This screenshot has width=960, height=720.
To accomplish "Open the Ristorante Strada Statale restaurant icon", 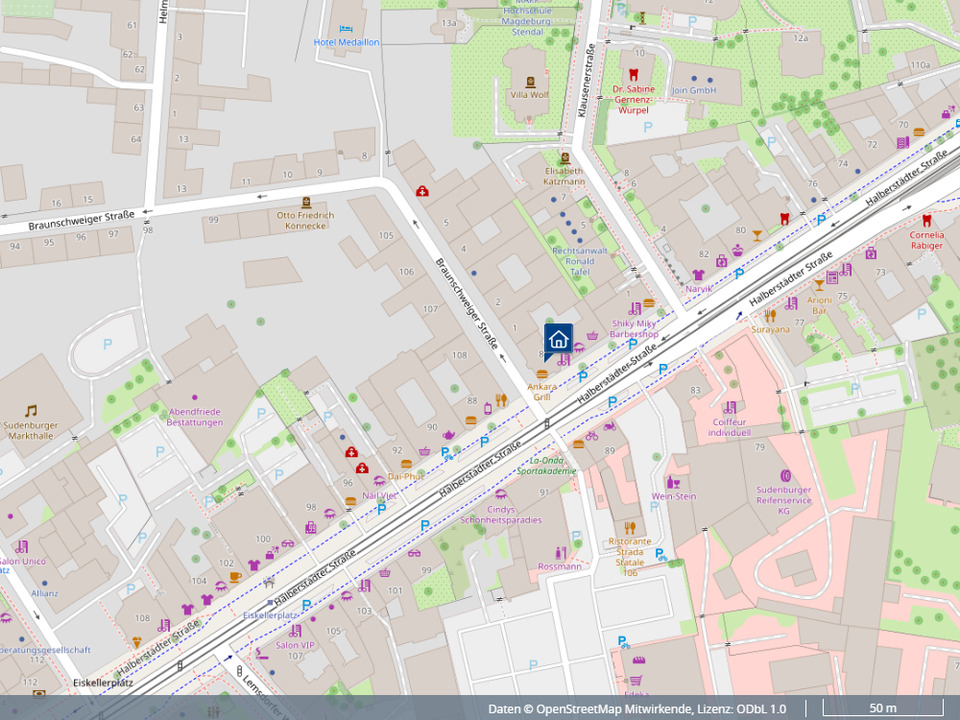I will 630,527.
